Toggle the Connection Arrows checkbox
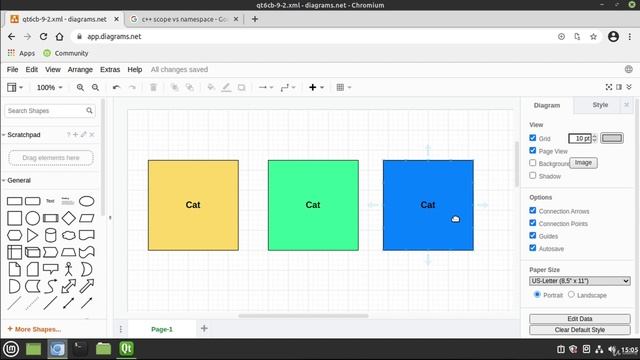This screenshot has height=360, width=640. coord(533,211)
